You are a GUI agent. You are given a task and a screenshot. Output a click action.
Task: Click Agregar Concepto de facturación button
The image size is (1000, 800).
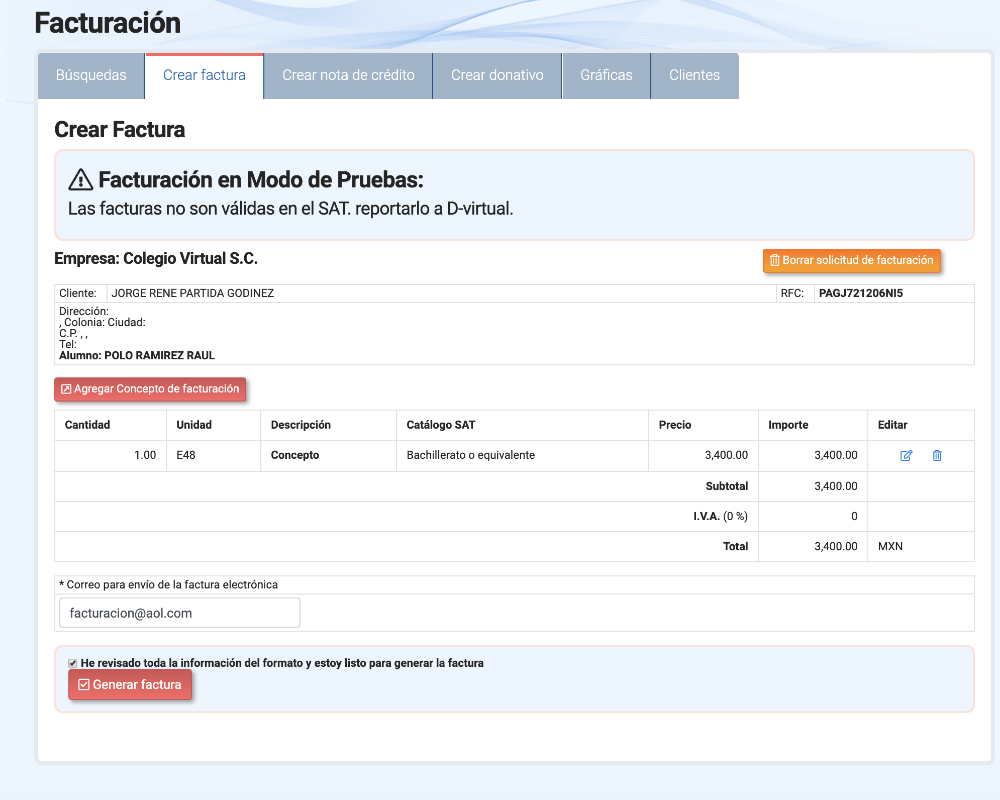click(x=150, y=389)
